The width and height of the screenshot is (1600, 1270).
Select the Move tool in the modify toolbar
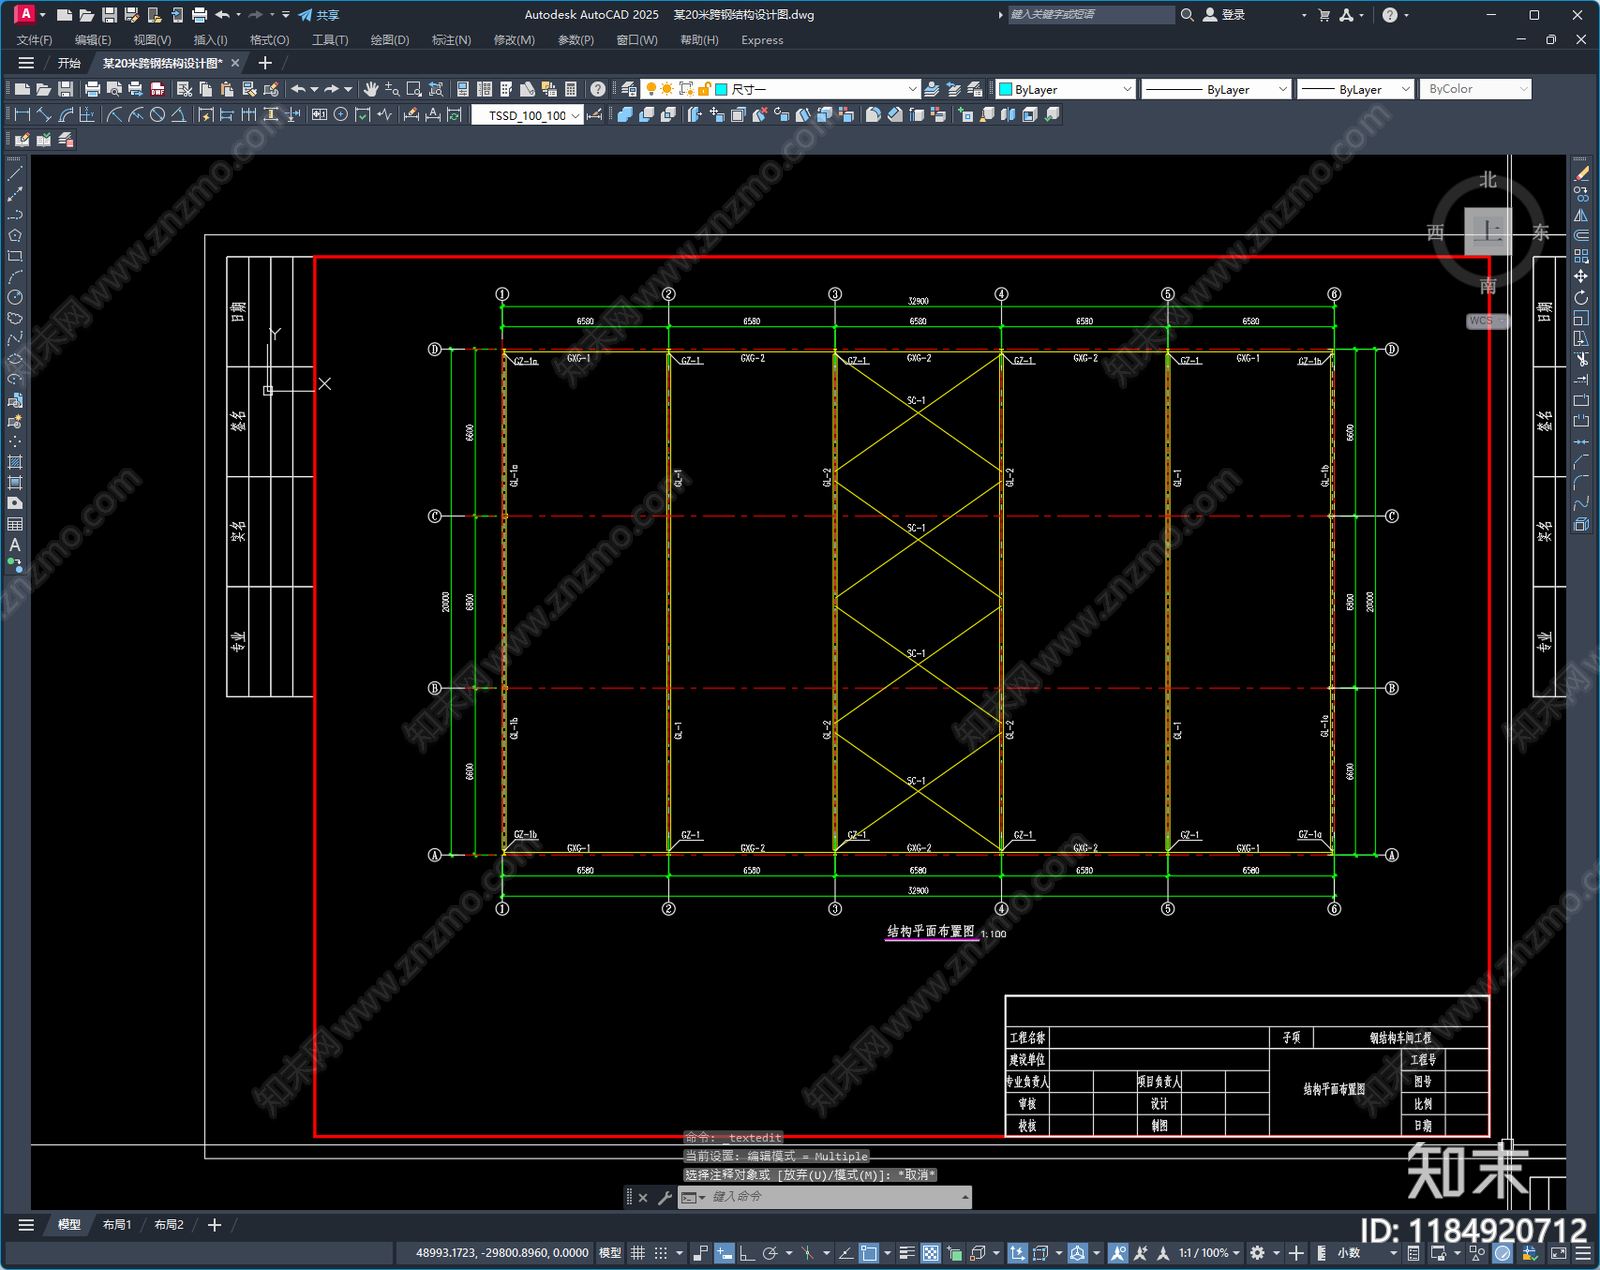pyautogui.click(x=1581, y=276)
